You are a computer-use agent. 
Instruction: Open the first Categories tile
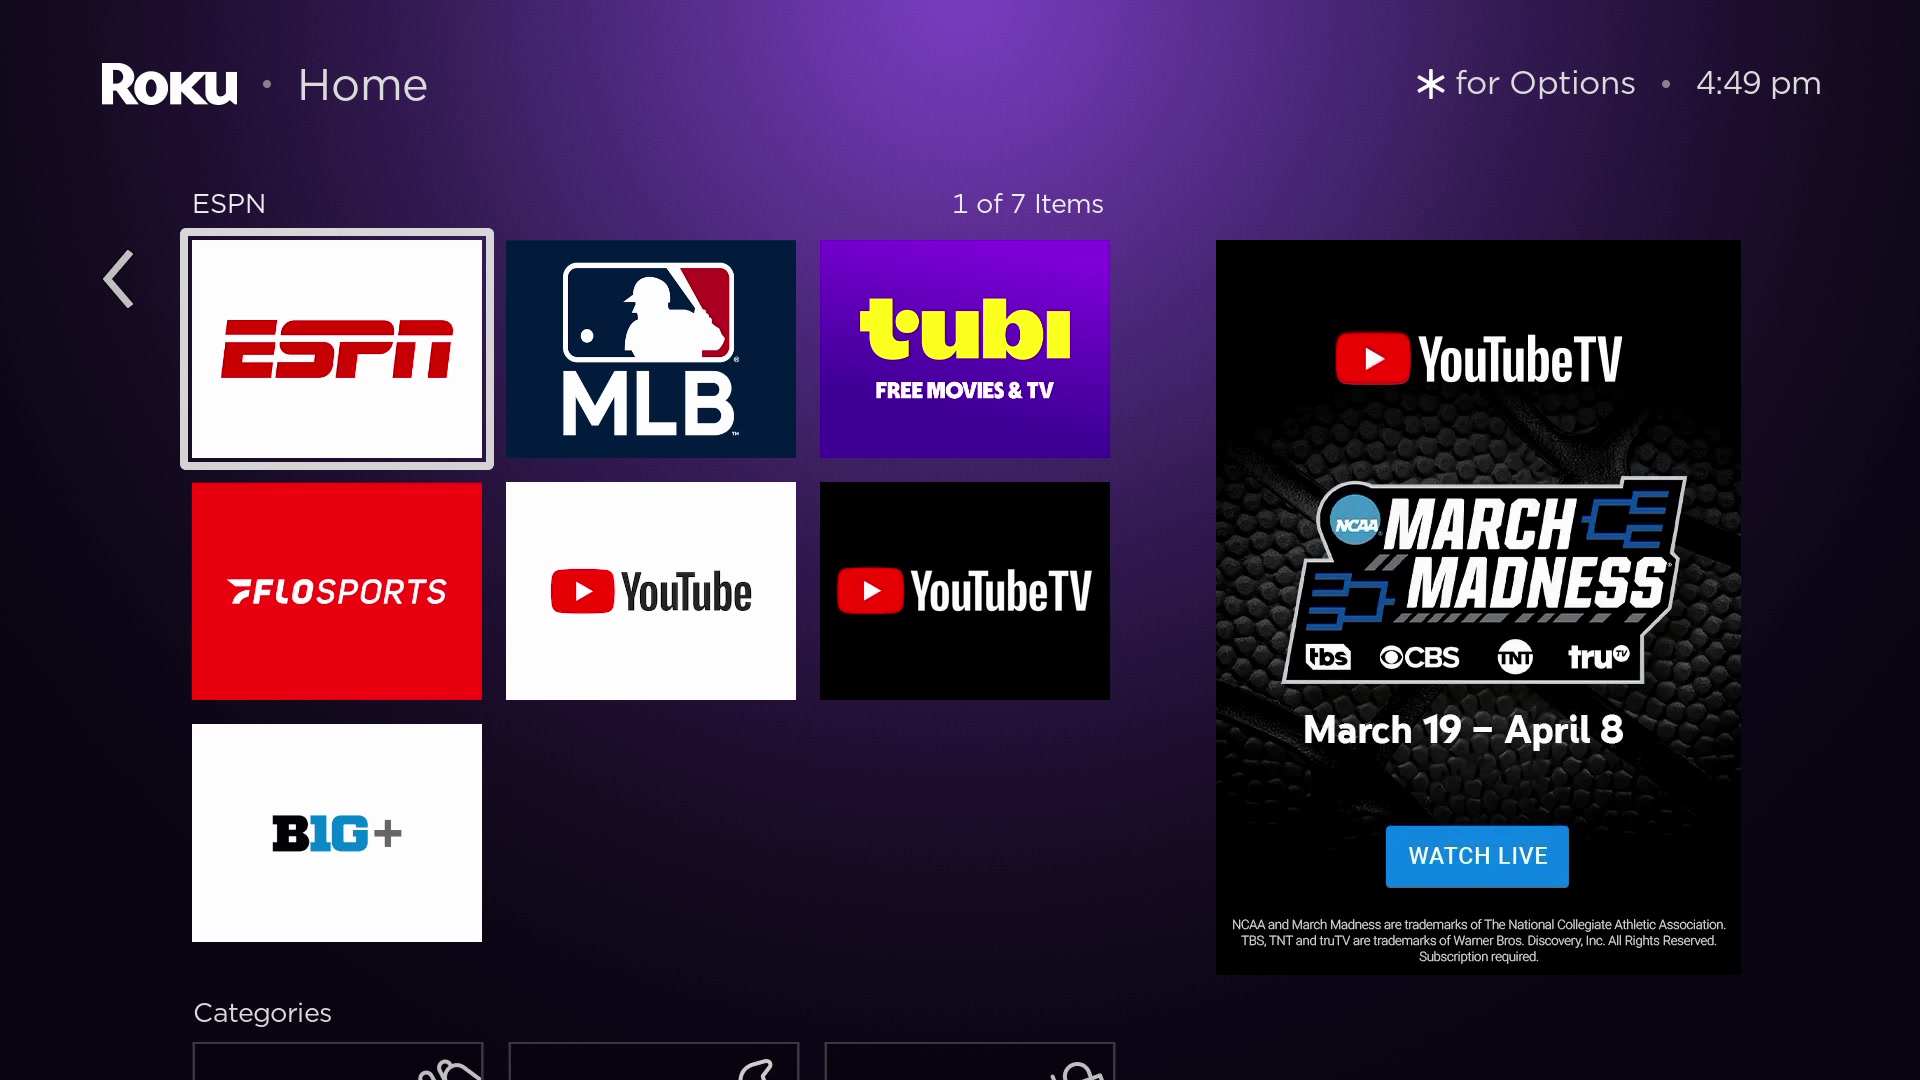[x=338, y=1061]
